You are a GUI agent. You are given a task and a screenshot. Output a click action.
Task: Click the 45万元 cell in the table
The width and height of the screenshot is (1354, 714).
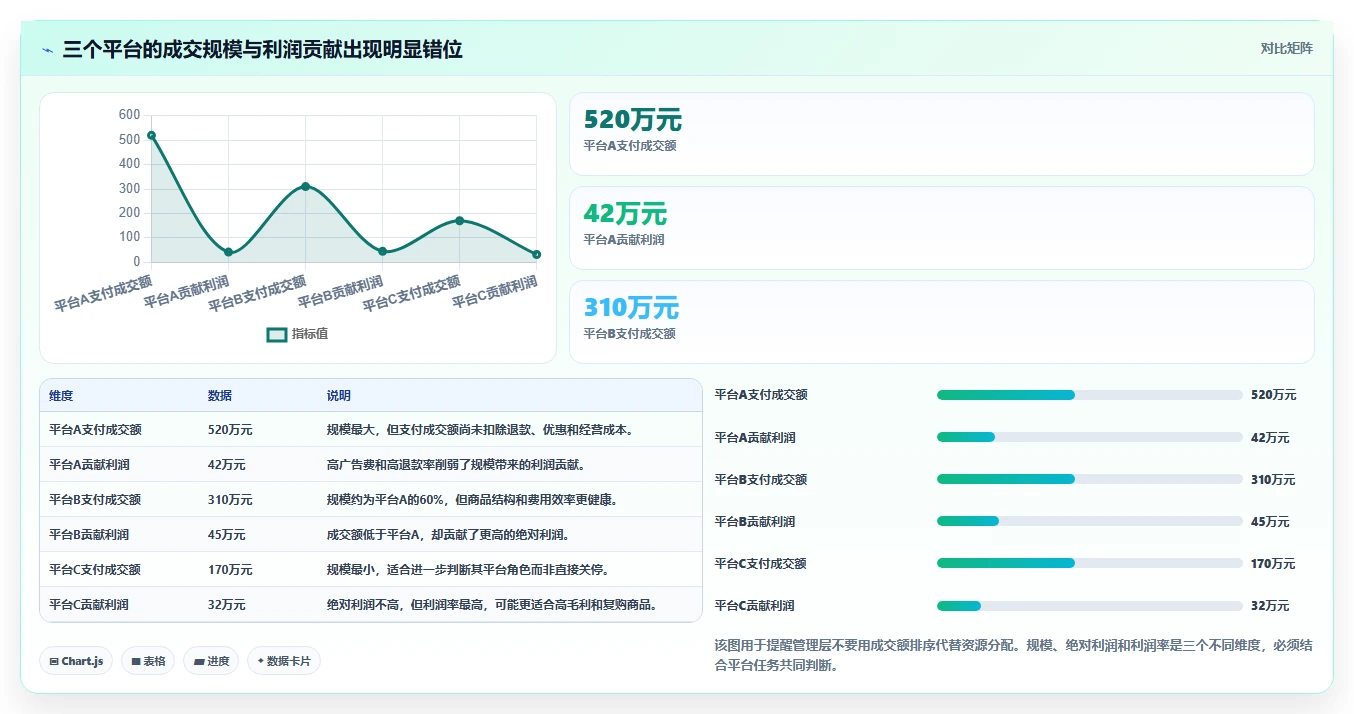[x=227, y=535]
